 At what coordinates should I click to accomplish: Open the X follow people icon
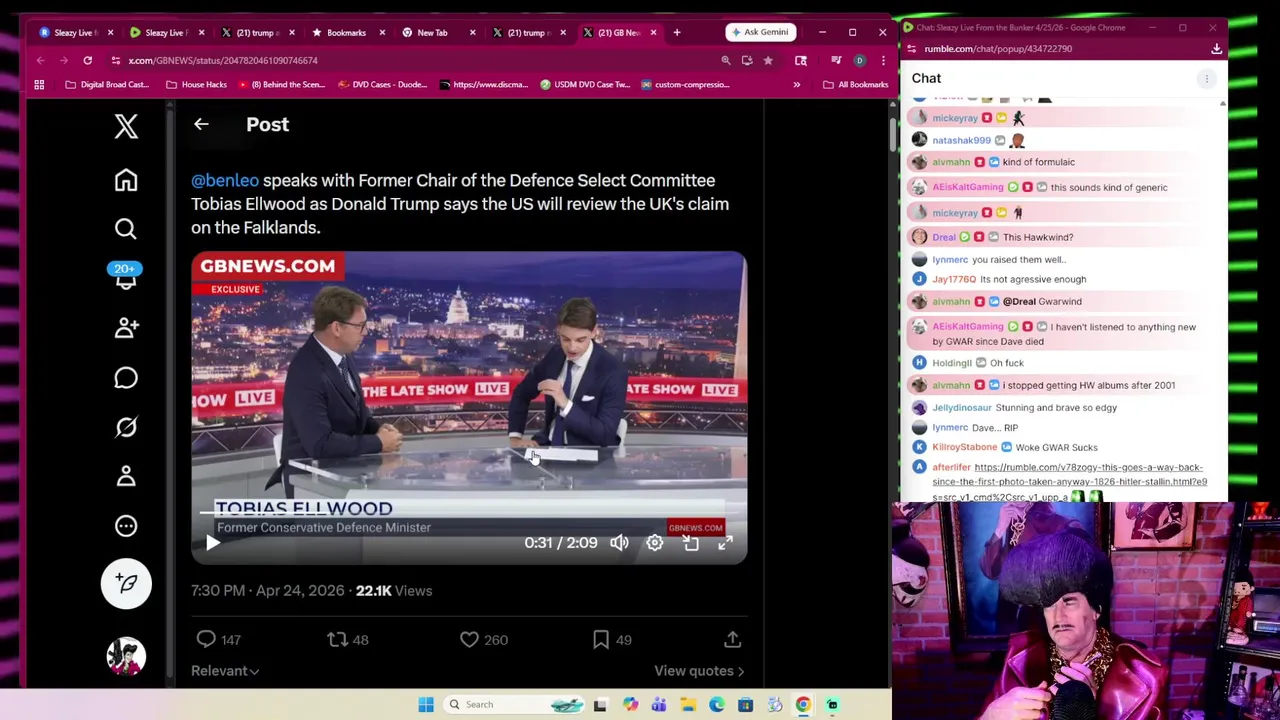point(126,328)
